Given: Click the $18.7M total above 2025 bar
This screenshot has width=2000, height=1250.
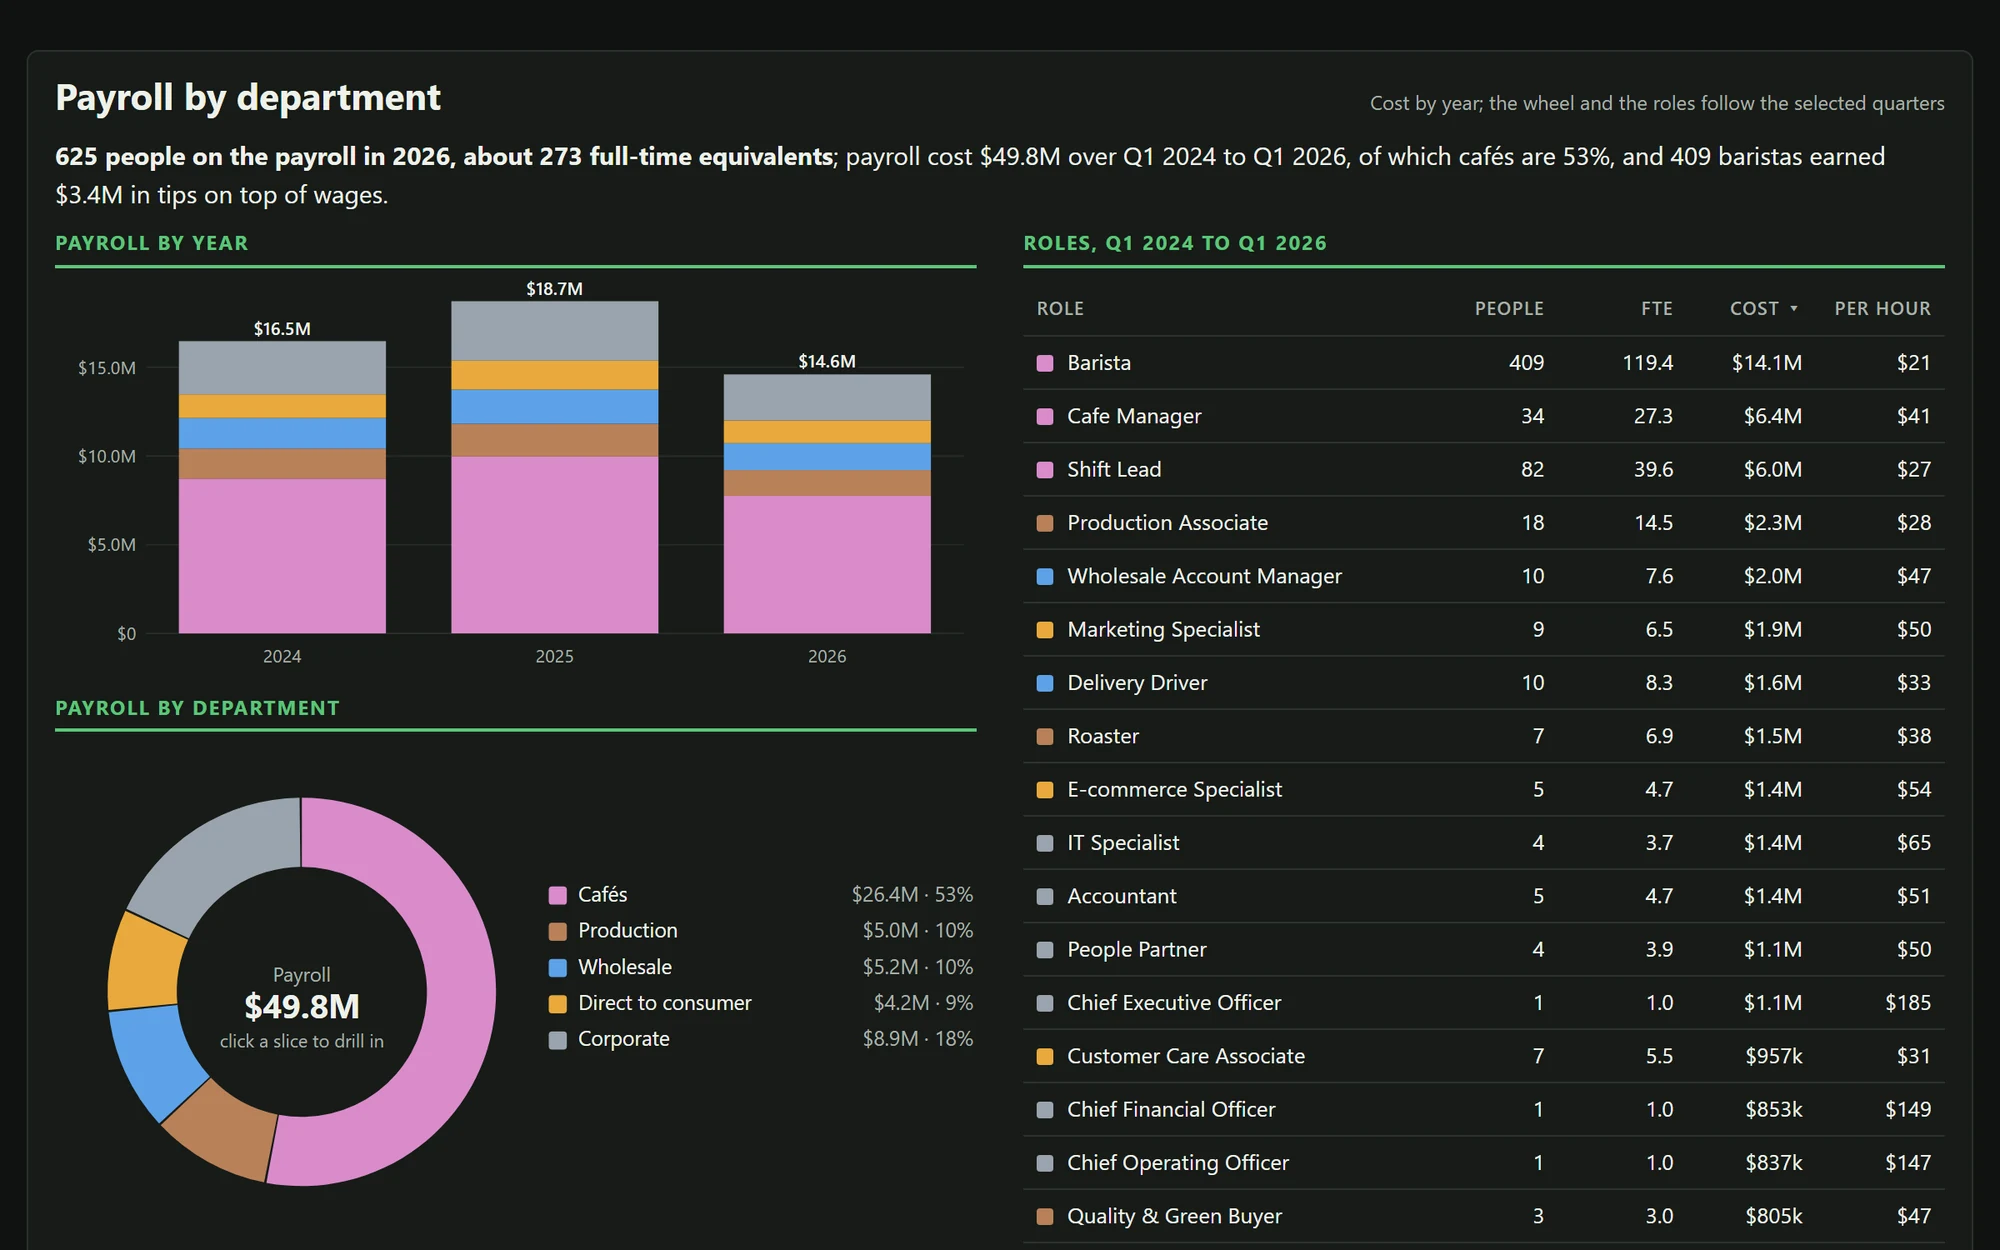Looking at the screenshot, I should pos(554,289).
